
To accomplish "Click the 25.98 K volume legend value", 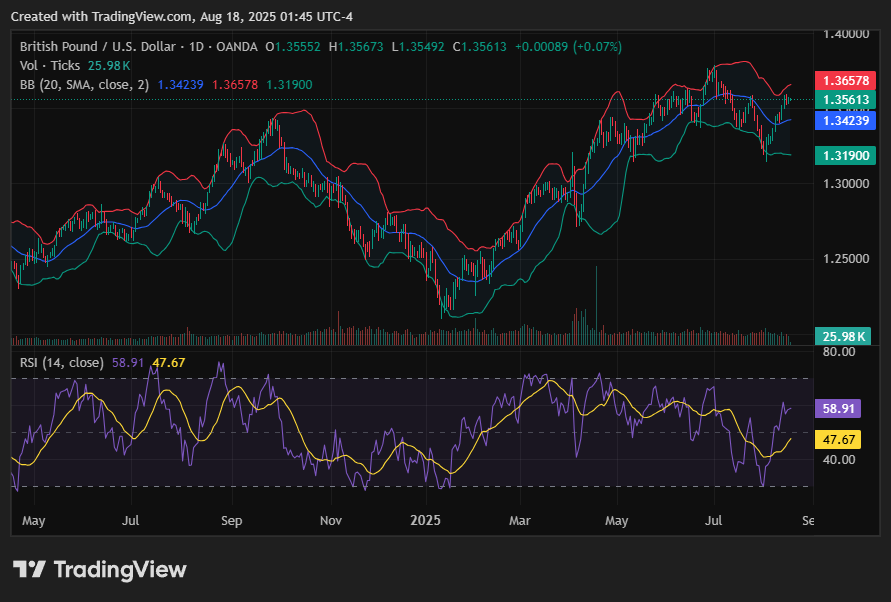I will click(x=109, y=65).
